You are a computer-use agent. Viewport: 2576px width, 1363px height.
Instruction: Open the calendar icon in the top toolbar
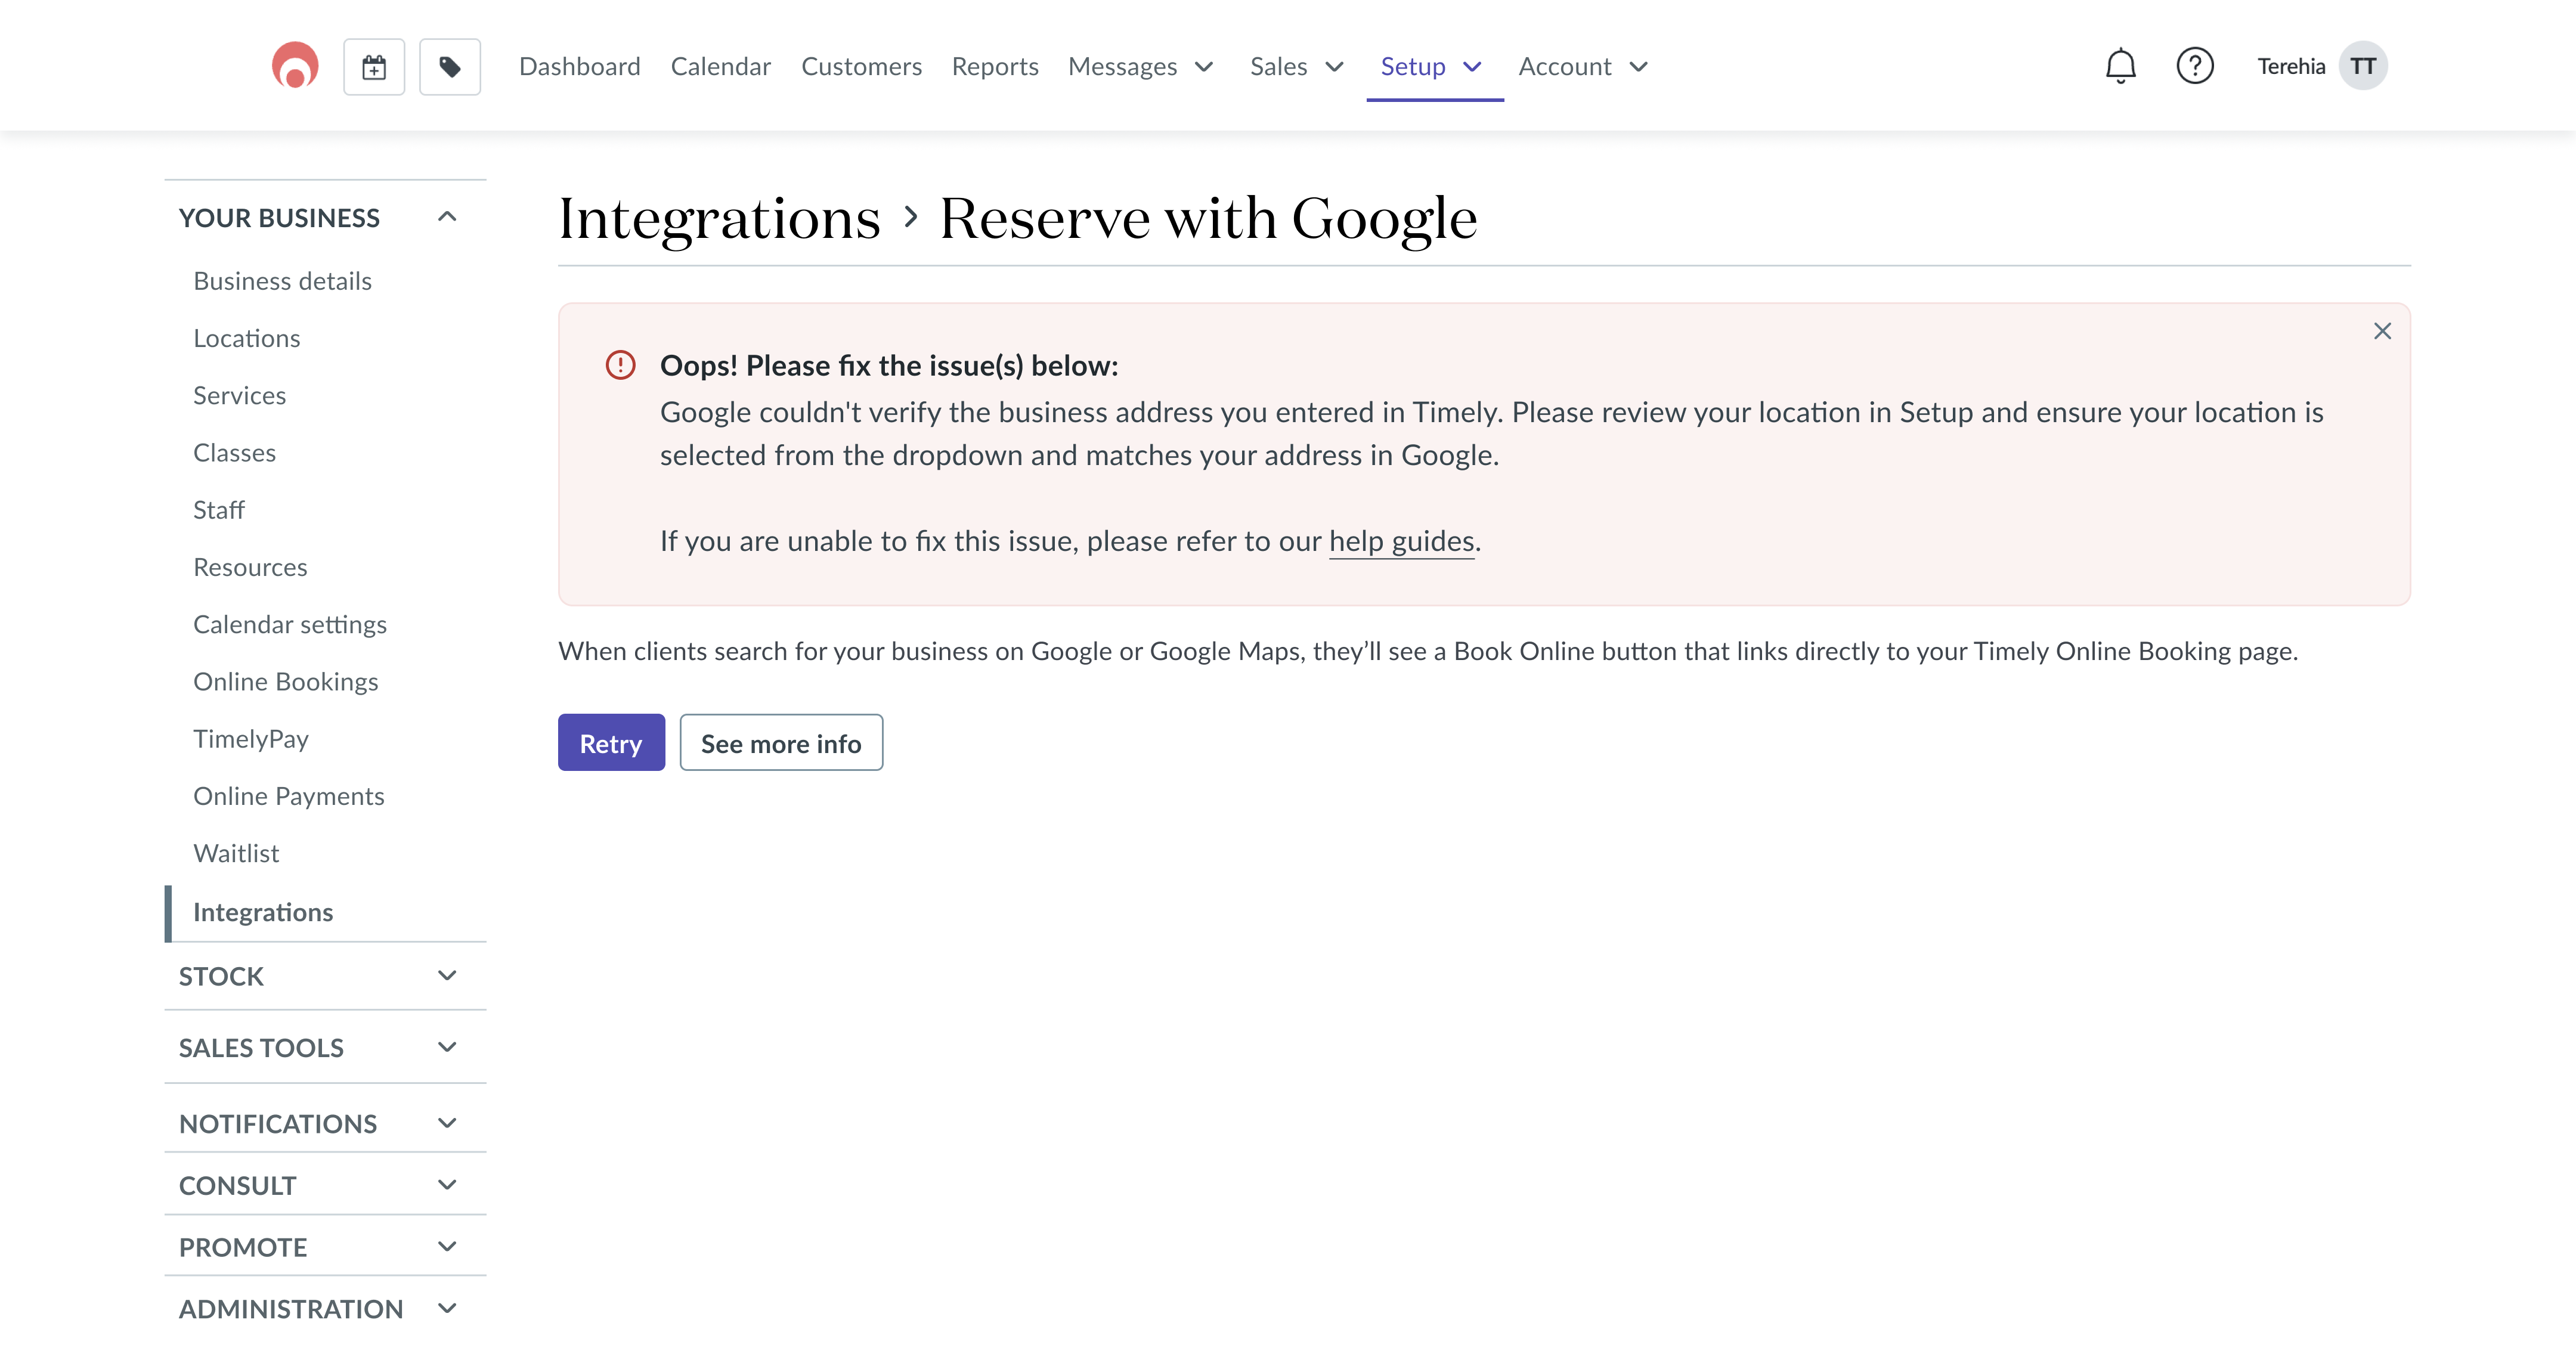373,66
